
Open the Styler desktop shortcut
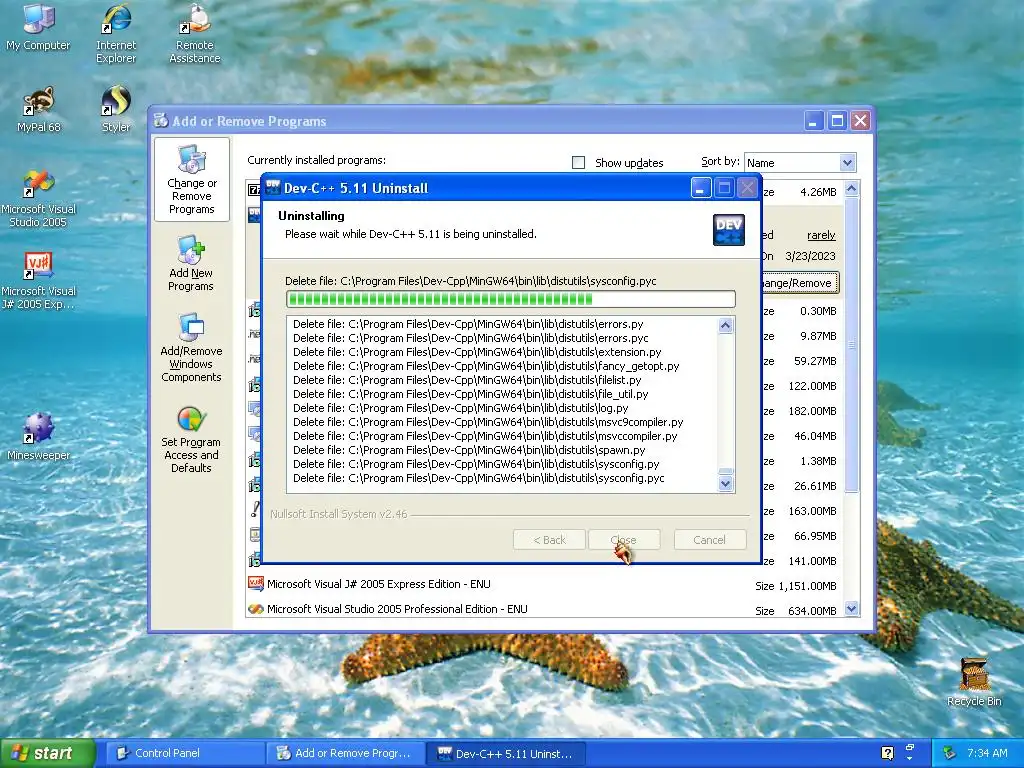(x=116, y=109)
